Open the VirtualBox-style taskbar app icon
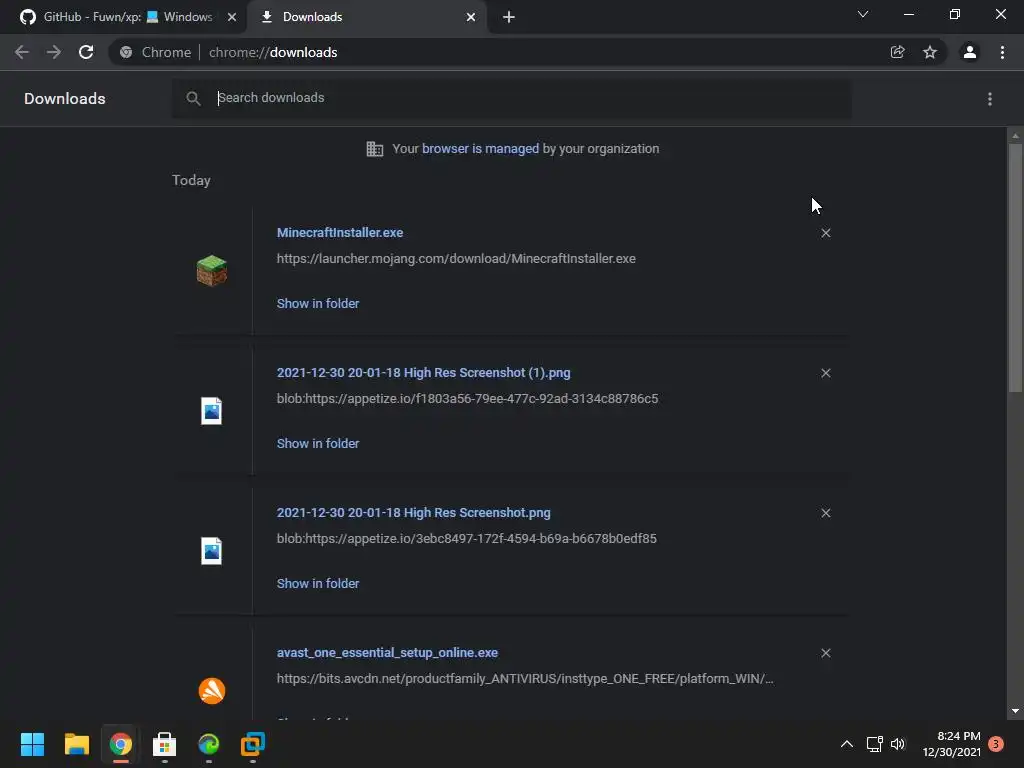1024x768 pixels. click(253, 744)
